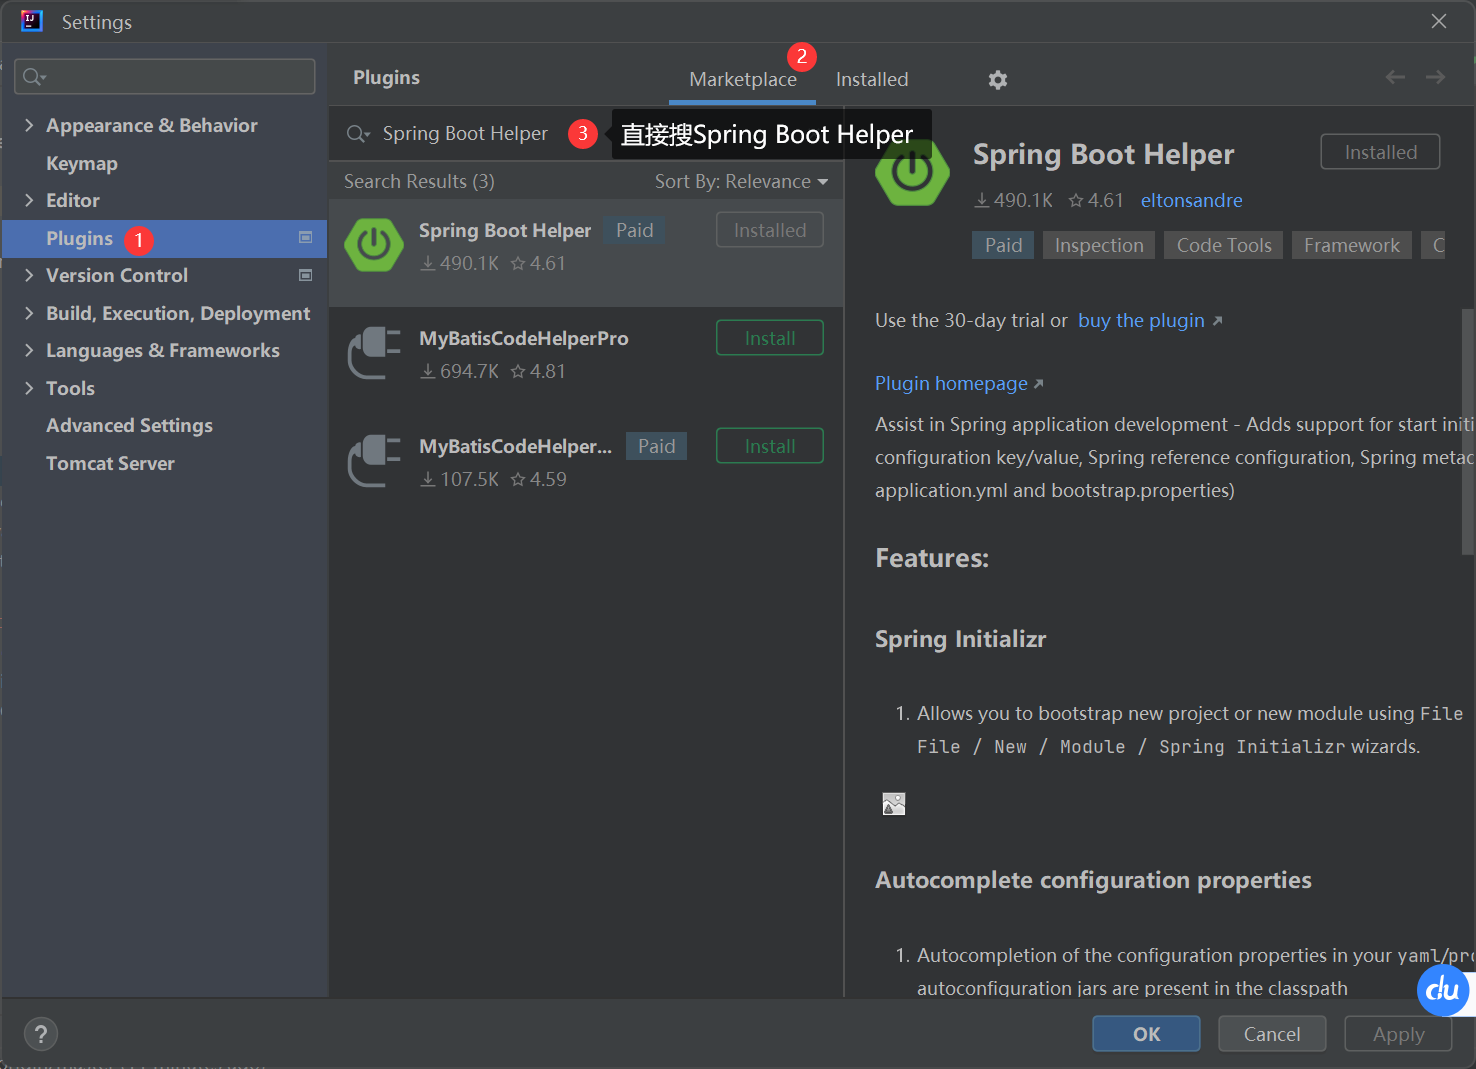Cancel the Settings dialog
1476x1069 pixels.
(1272, 1034)
